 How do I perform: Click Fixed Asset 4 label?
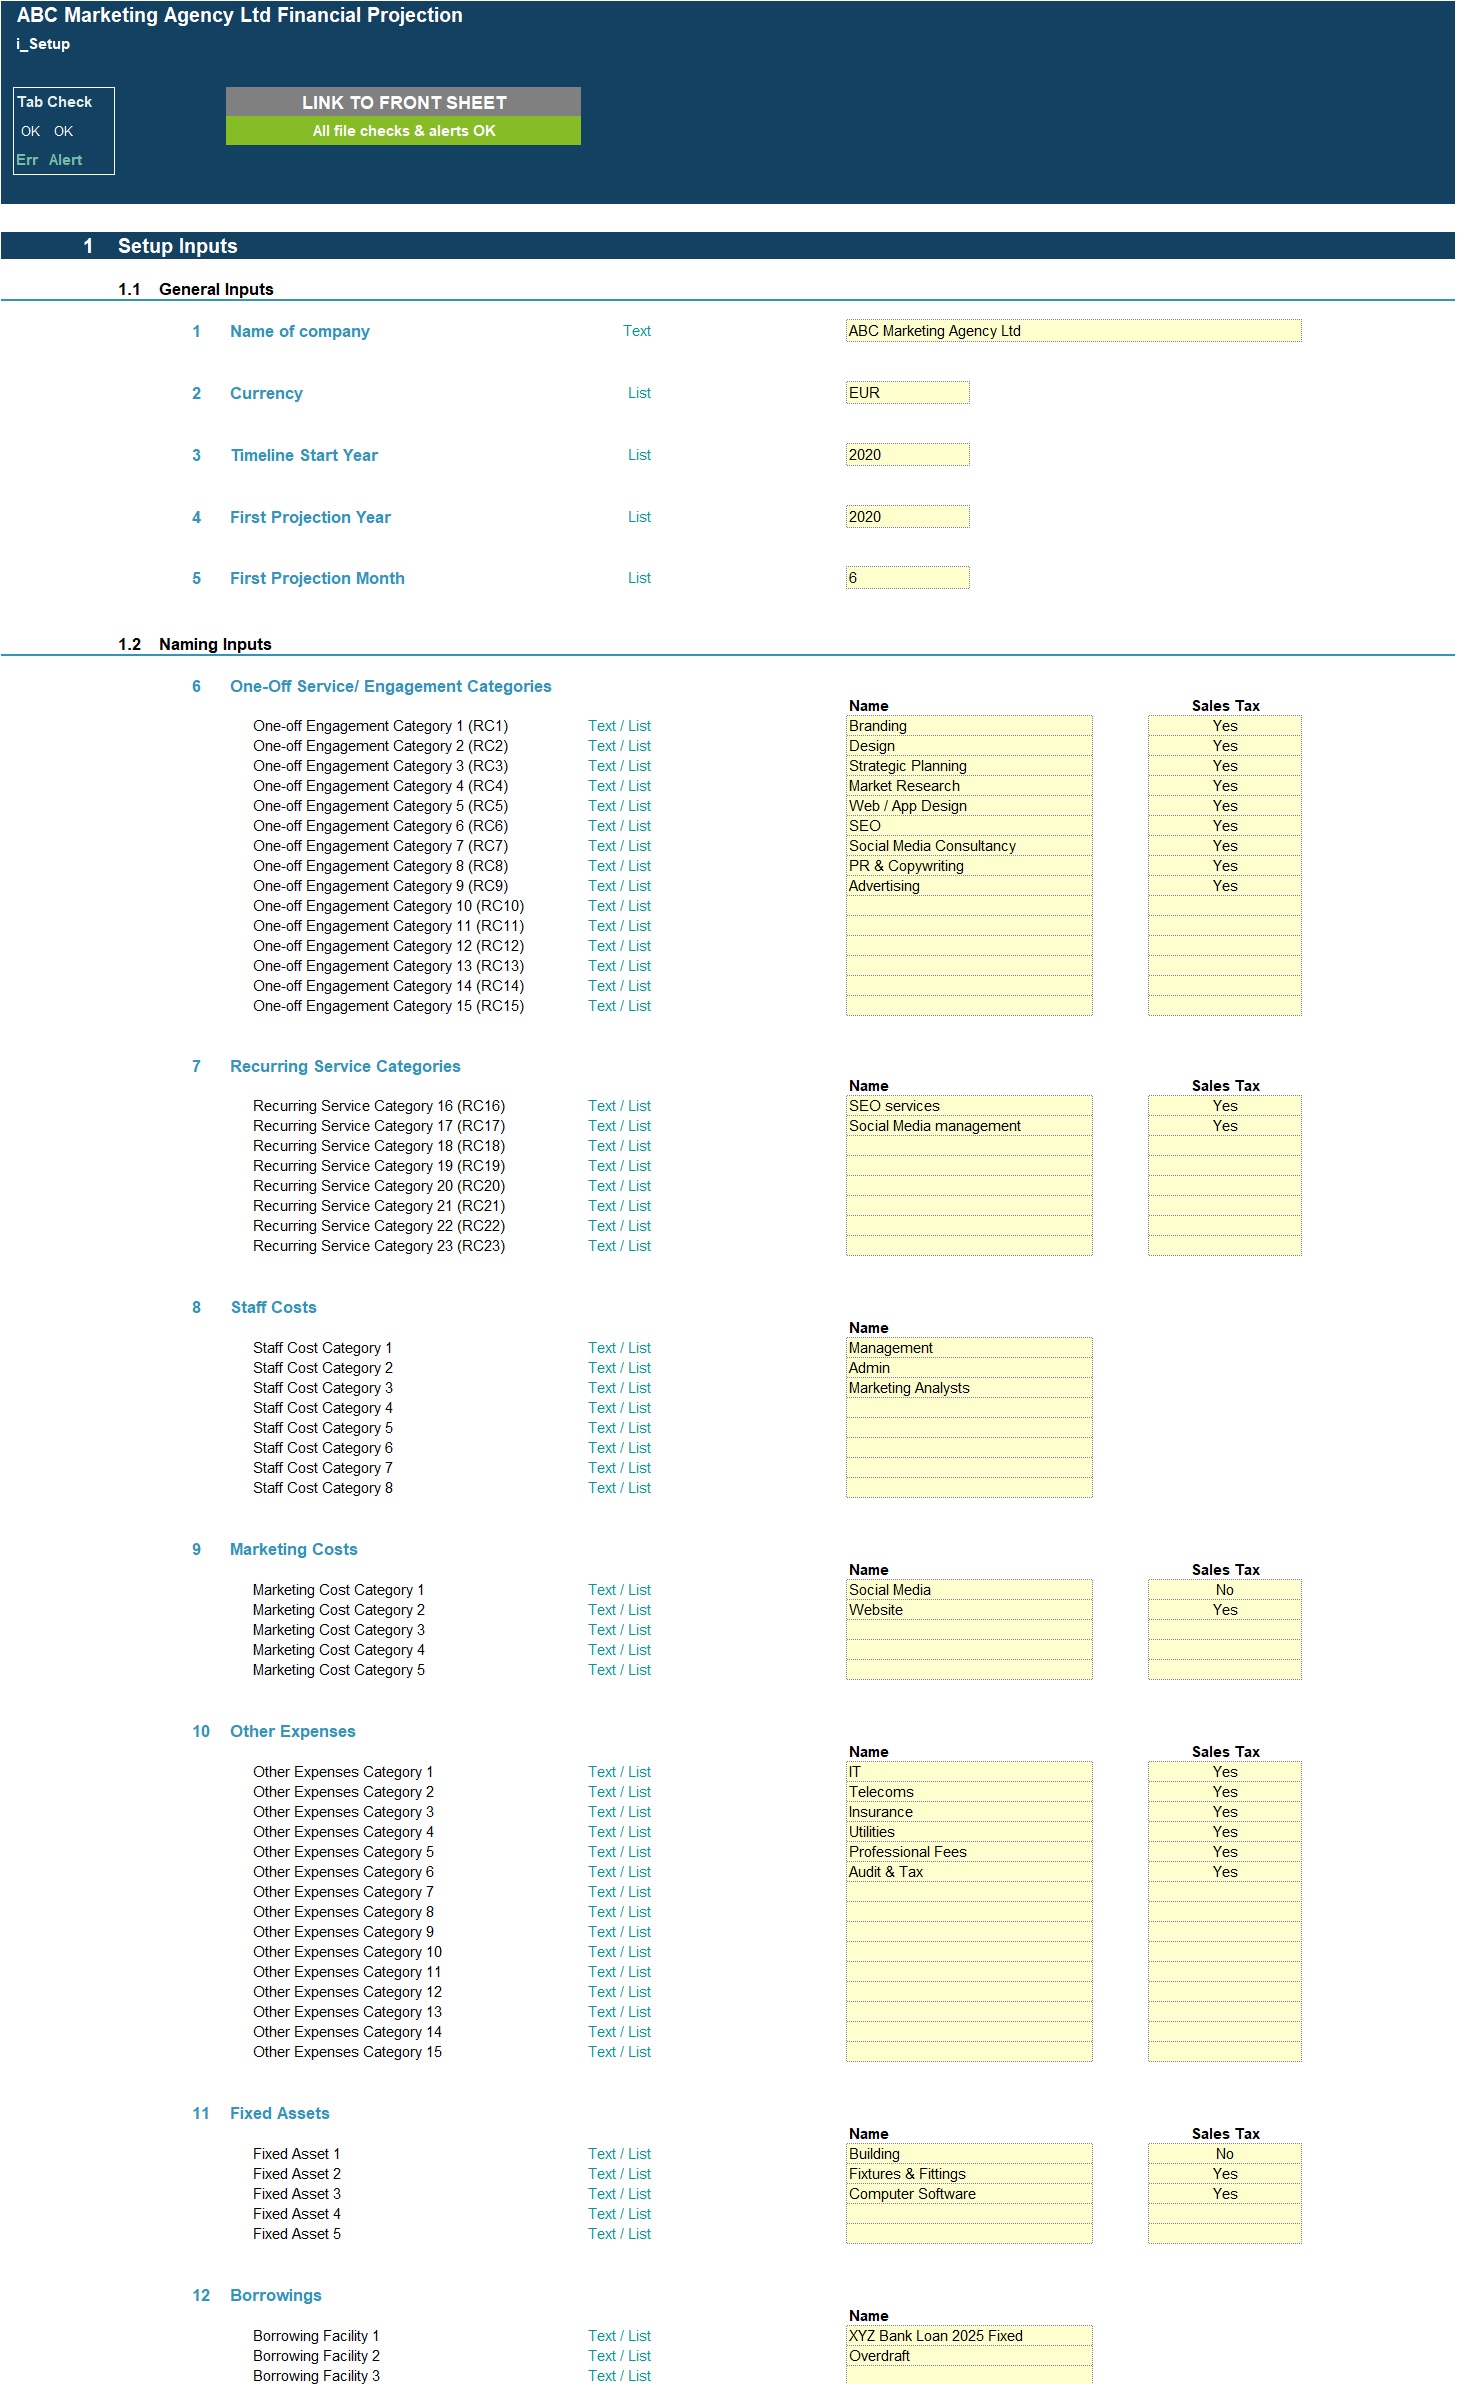pyautogui.click(x=297, y=2214)
